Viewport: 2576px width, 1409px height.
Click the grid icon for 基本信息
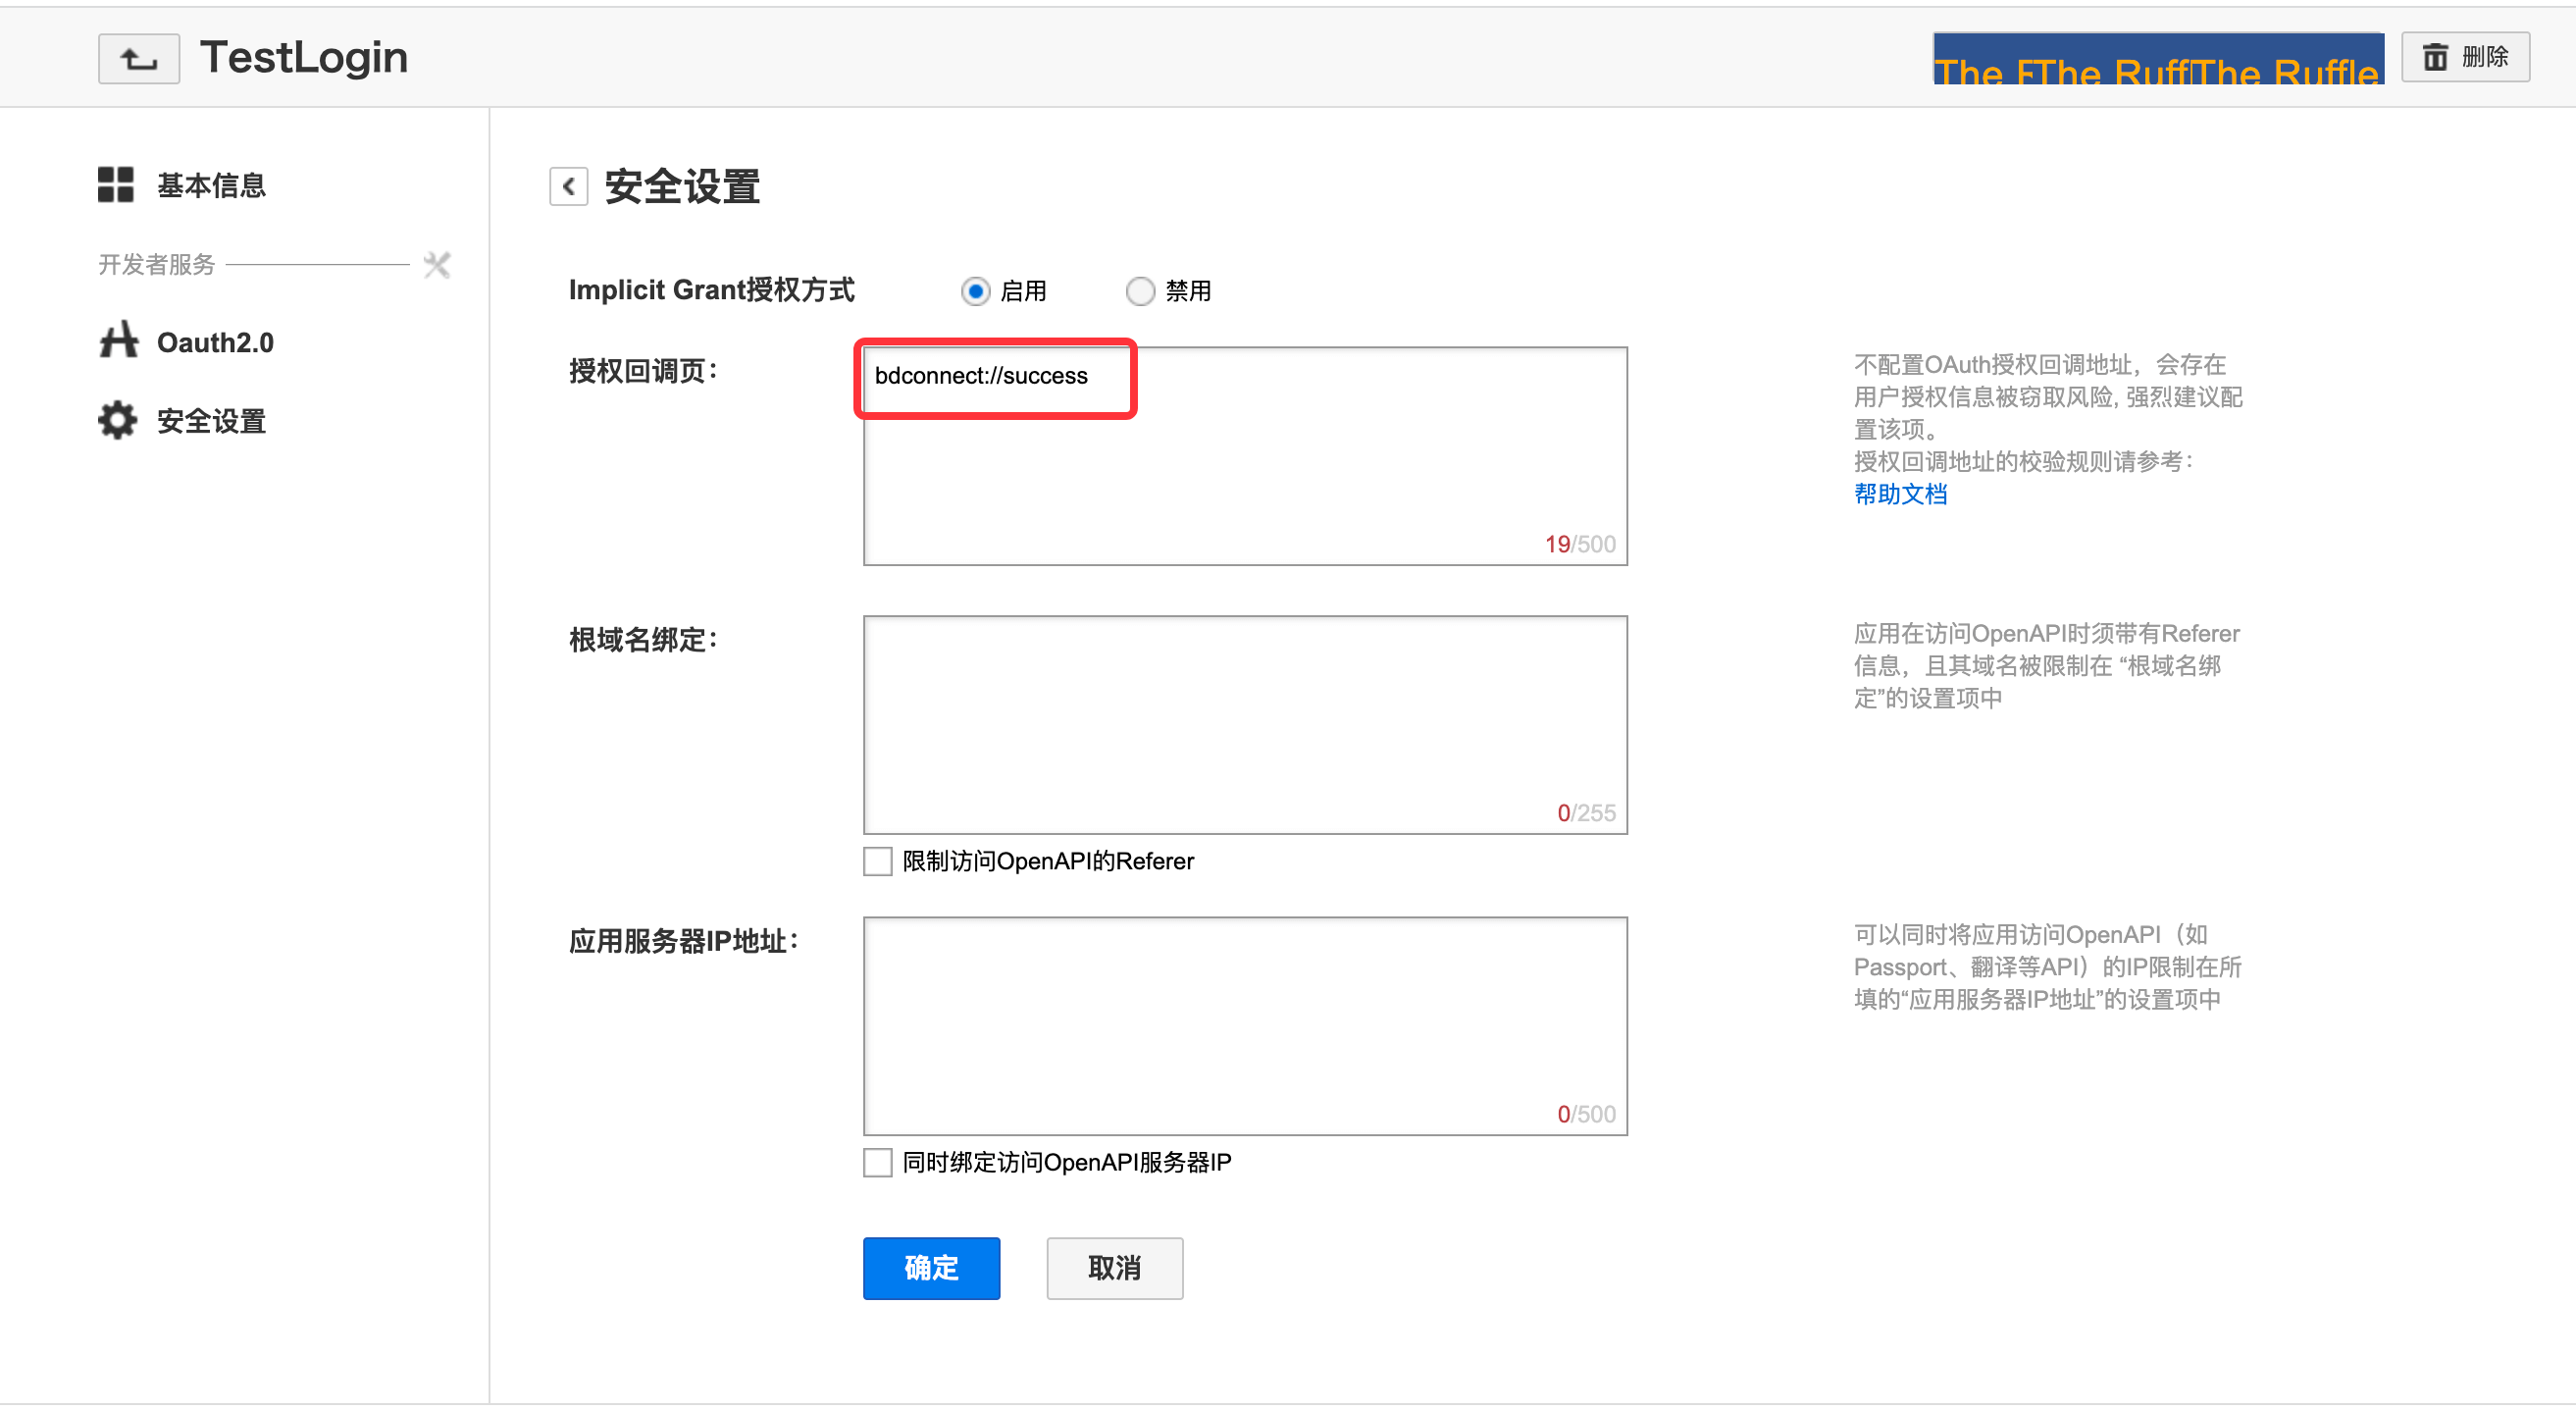[x=115, y=185]
